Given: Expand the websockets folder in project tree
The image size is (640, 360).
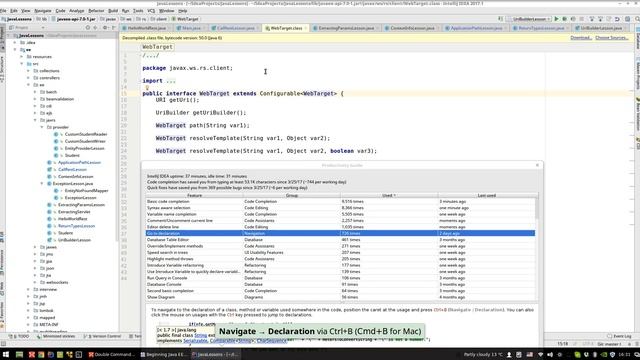Looking at the screenshot, I should (36, 282).
